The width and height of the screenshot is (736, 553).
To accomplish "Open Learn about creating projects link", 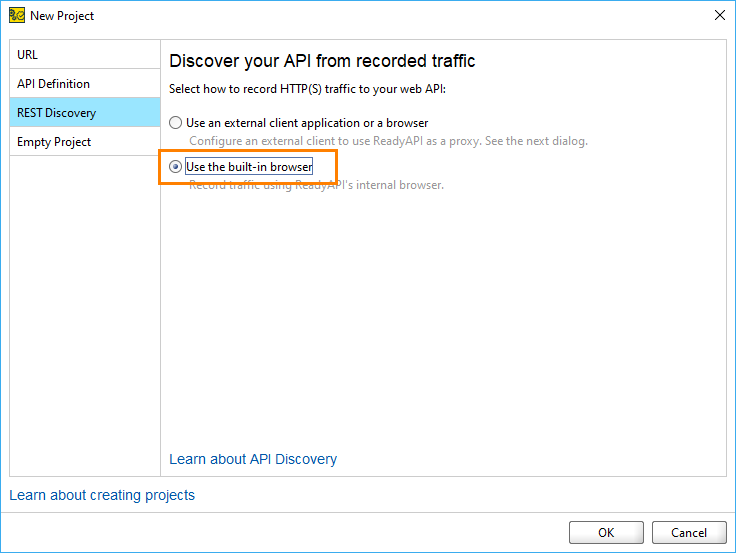I will (102, 495).
